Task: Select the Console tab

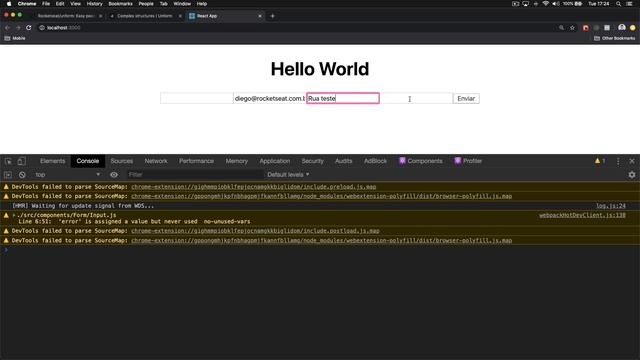Action: point(88,161)
